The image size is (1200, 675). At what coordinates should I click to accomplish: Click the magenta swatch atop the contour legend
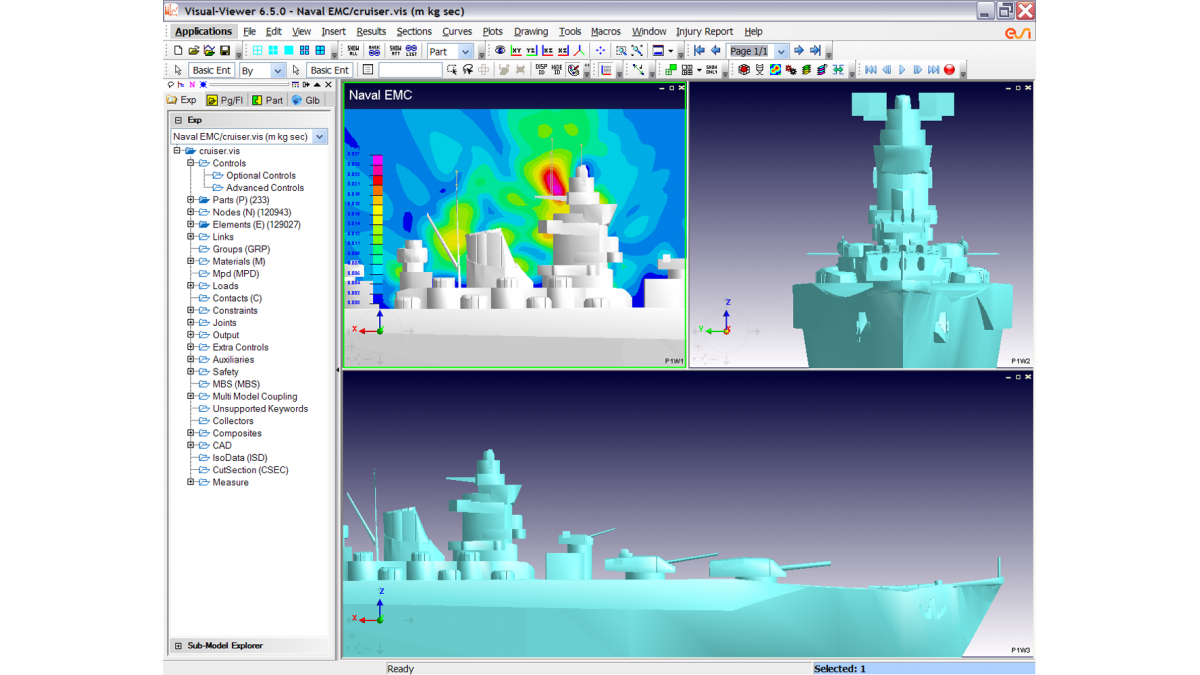click(x=377, y=160)
